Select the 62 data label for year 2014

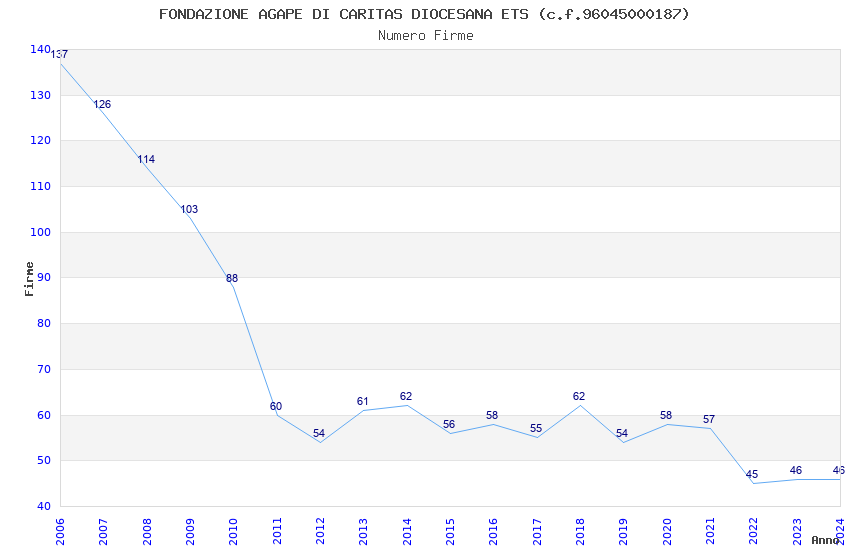[405, 397]
